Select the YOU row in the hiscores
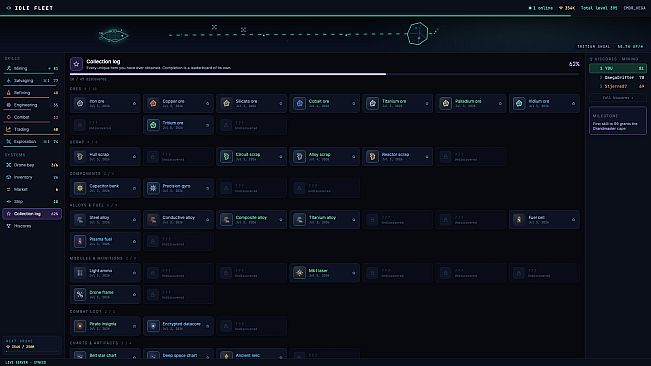Image resolution: width=651 pixels, height=366 pixels. (x=618, y=68)
